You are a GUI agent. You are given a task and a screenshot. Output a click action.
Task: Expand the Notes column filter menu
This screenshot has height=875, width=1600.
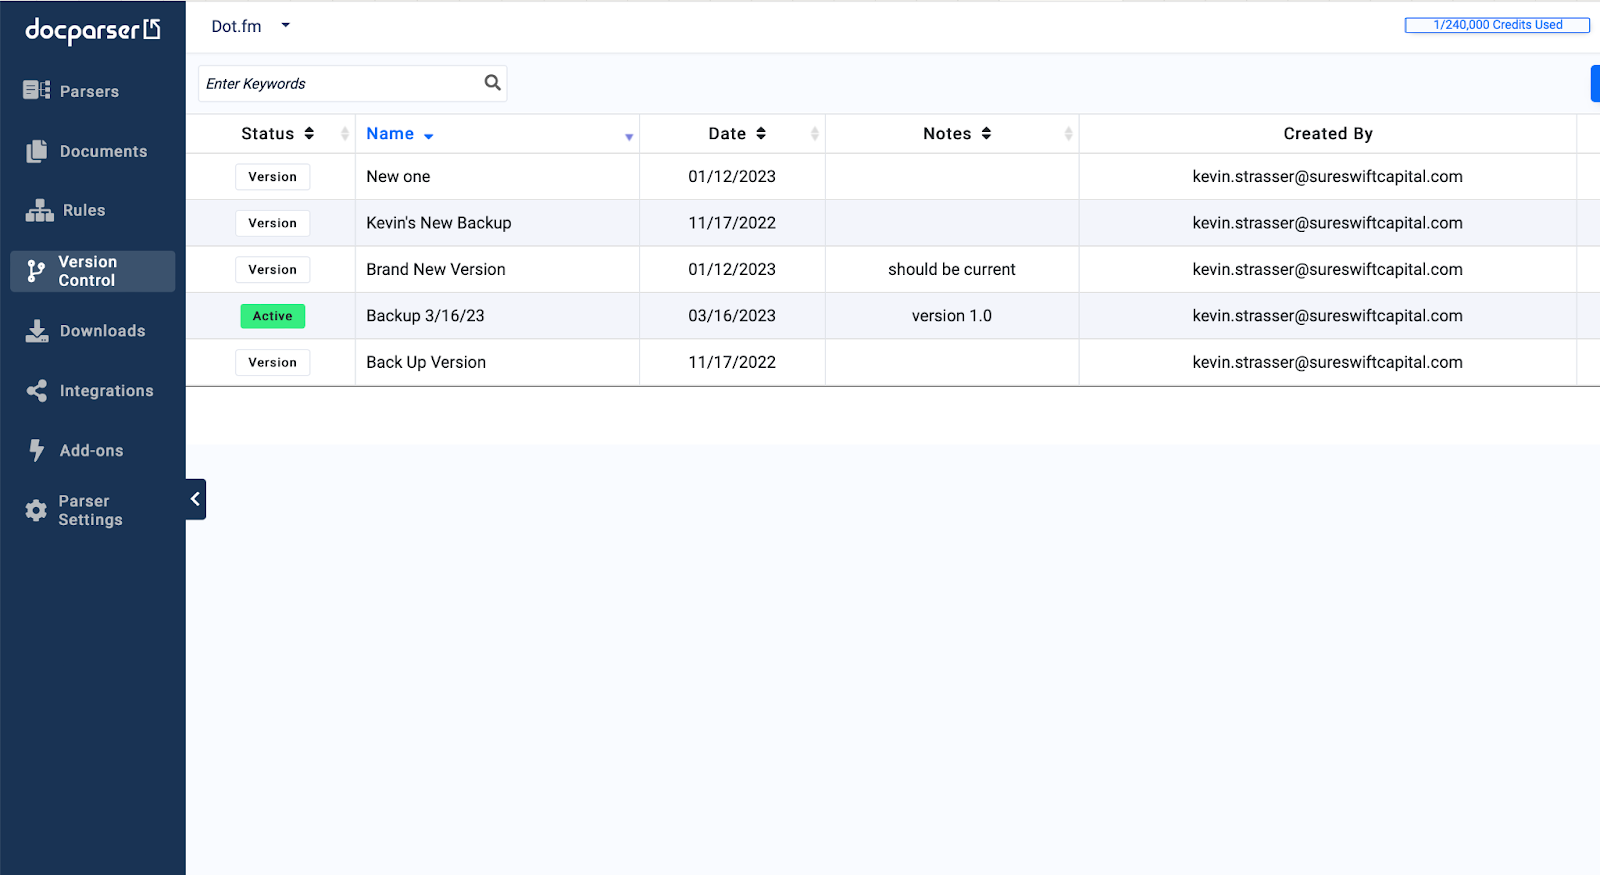click(x=1068, y=134)
